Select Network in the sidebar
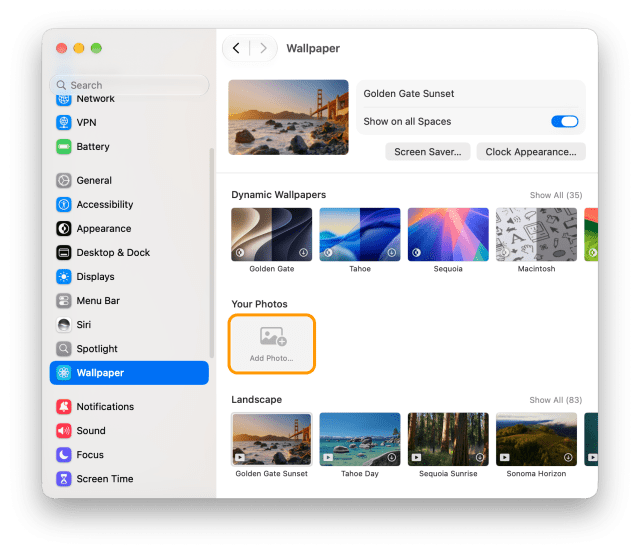 click(96, 99)
